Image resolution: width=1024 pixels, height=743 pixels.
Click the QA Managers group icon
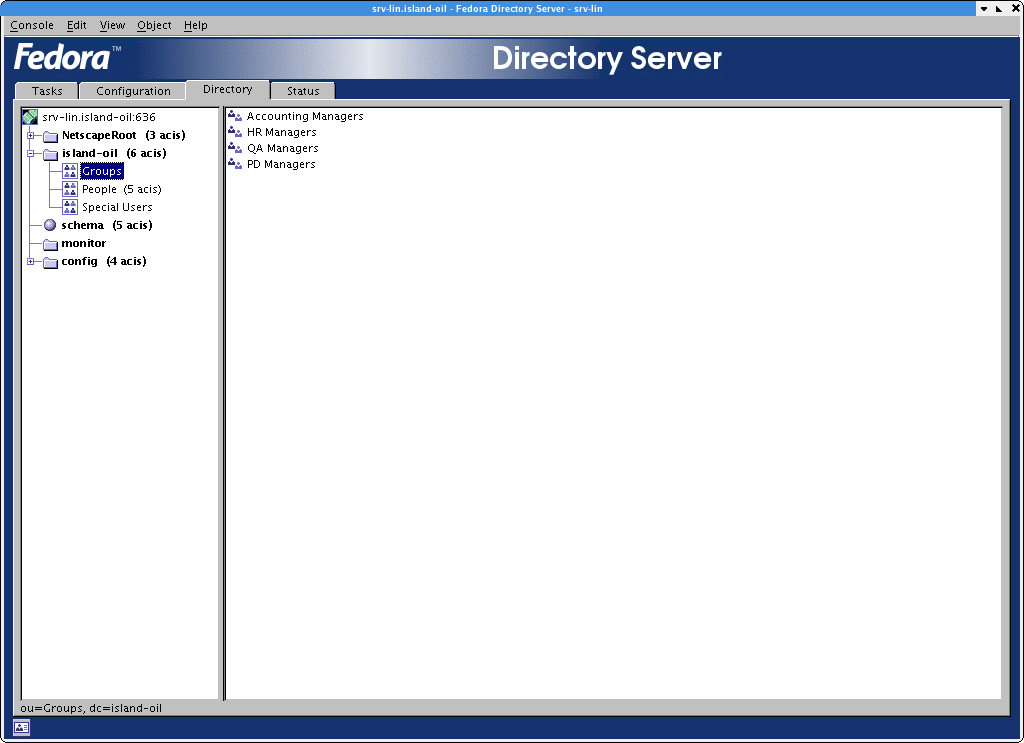(235, 148)
